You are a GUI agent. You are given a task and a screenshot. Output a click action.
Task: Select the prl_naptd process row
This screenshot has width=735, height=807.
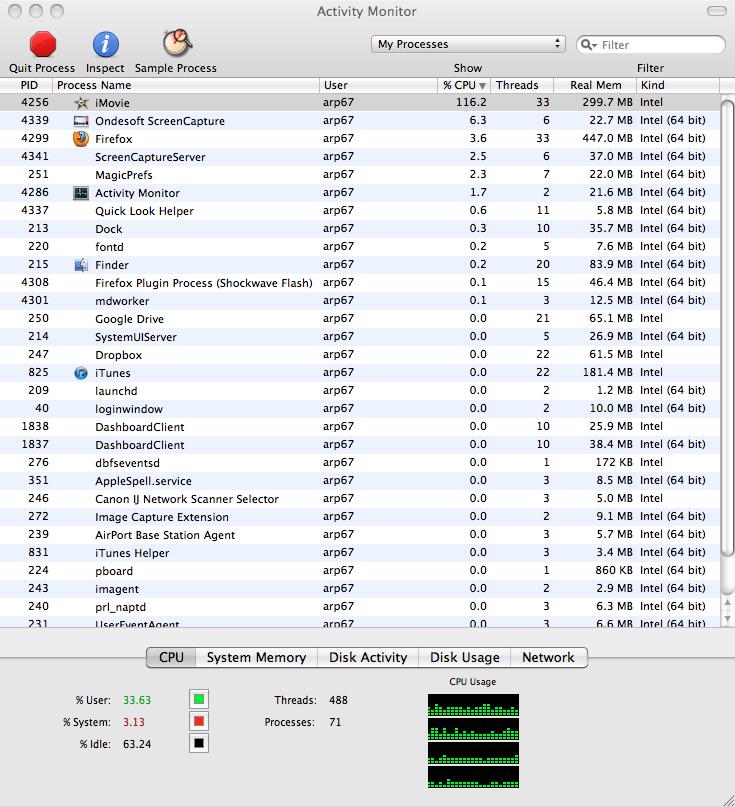(360, 607)
